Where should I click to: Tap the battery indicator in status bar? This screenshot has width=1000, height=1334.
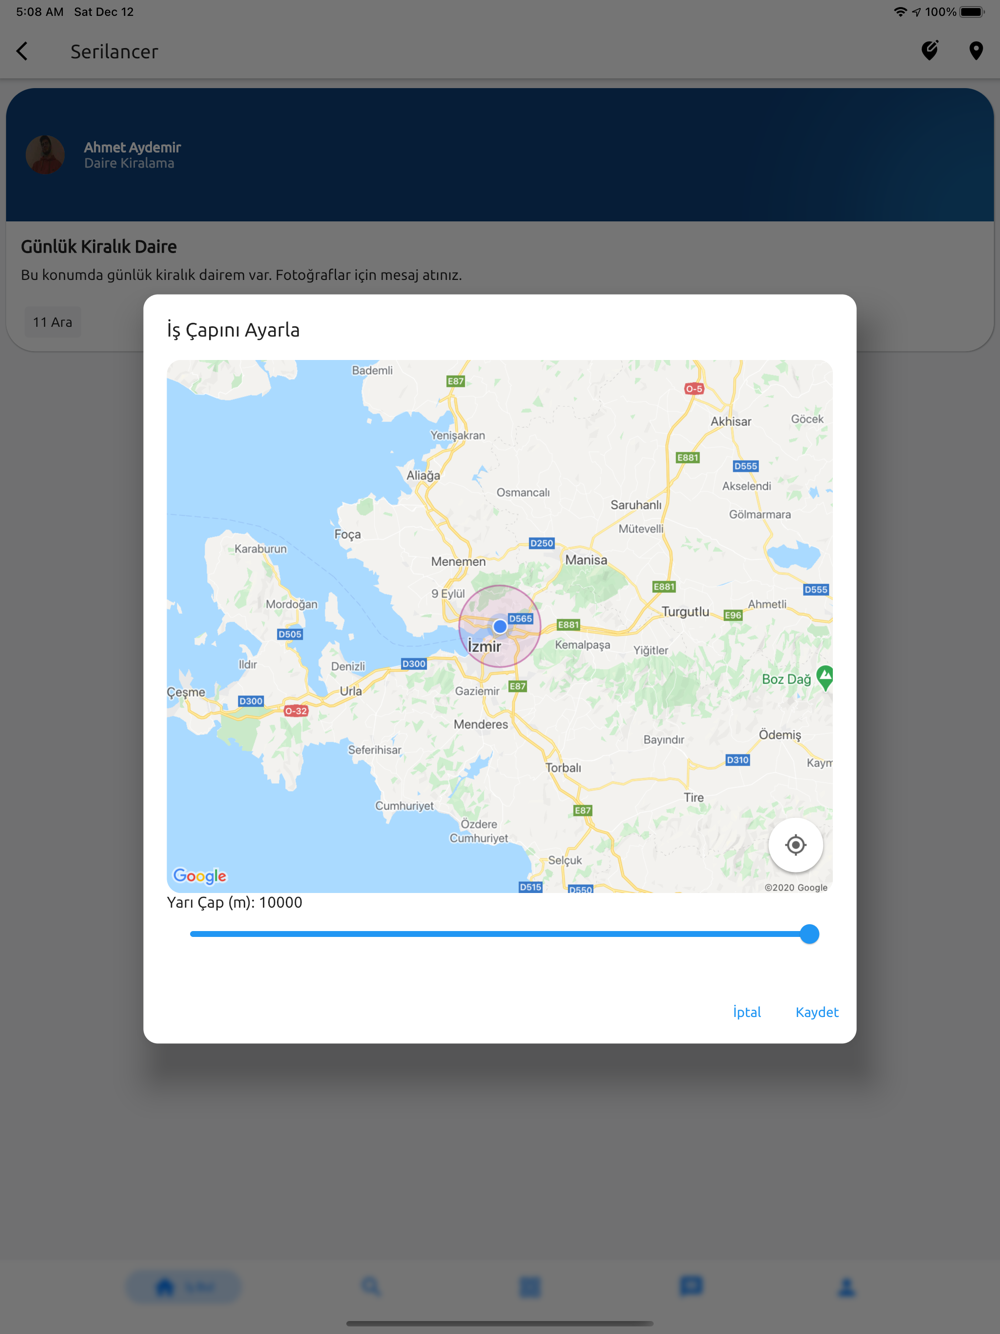coord(972,12)
